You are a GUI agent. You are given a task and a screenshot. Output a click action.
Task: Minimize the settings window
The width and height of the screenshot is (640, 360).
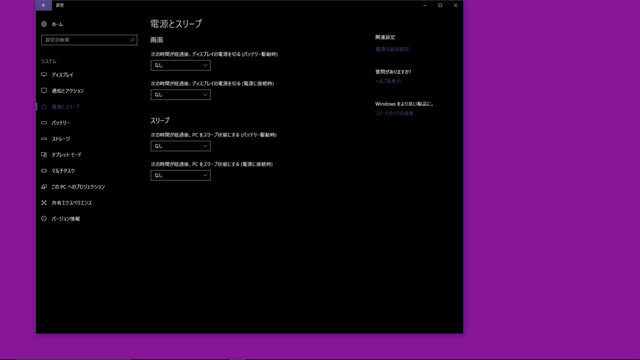(425, 5)
